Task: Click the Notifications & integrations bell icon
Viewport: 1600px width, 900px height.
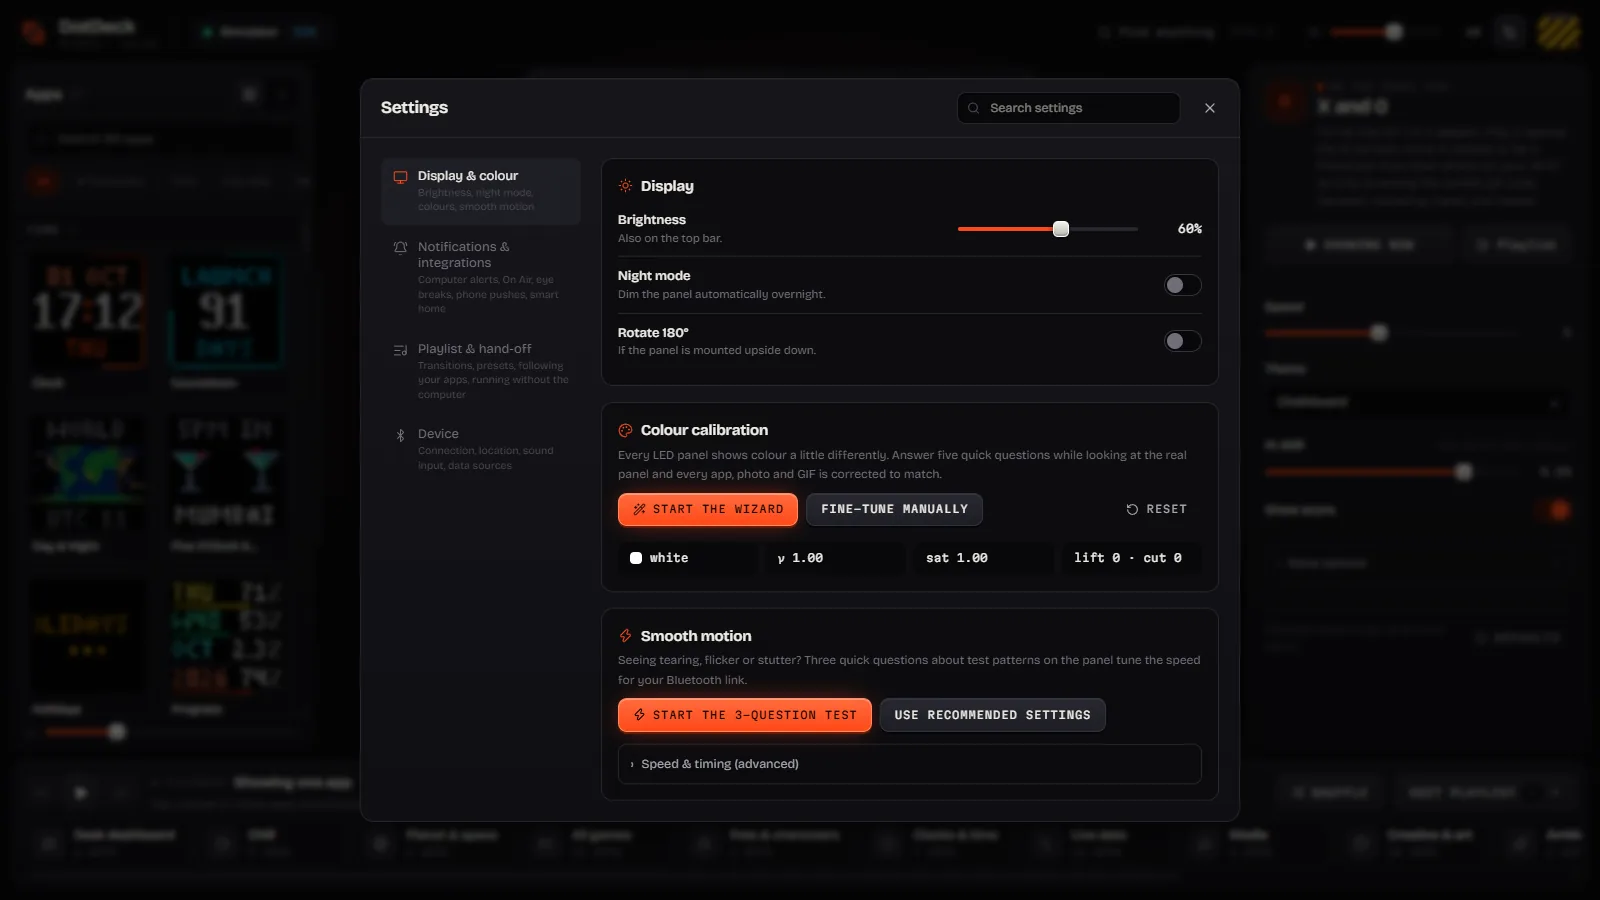Action: click(400, 247)
